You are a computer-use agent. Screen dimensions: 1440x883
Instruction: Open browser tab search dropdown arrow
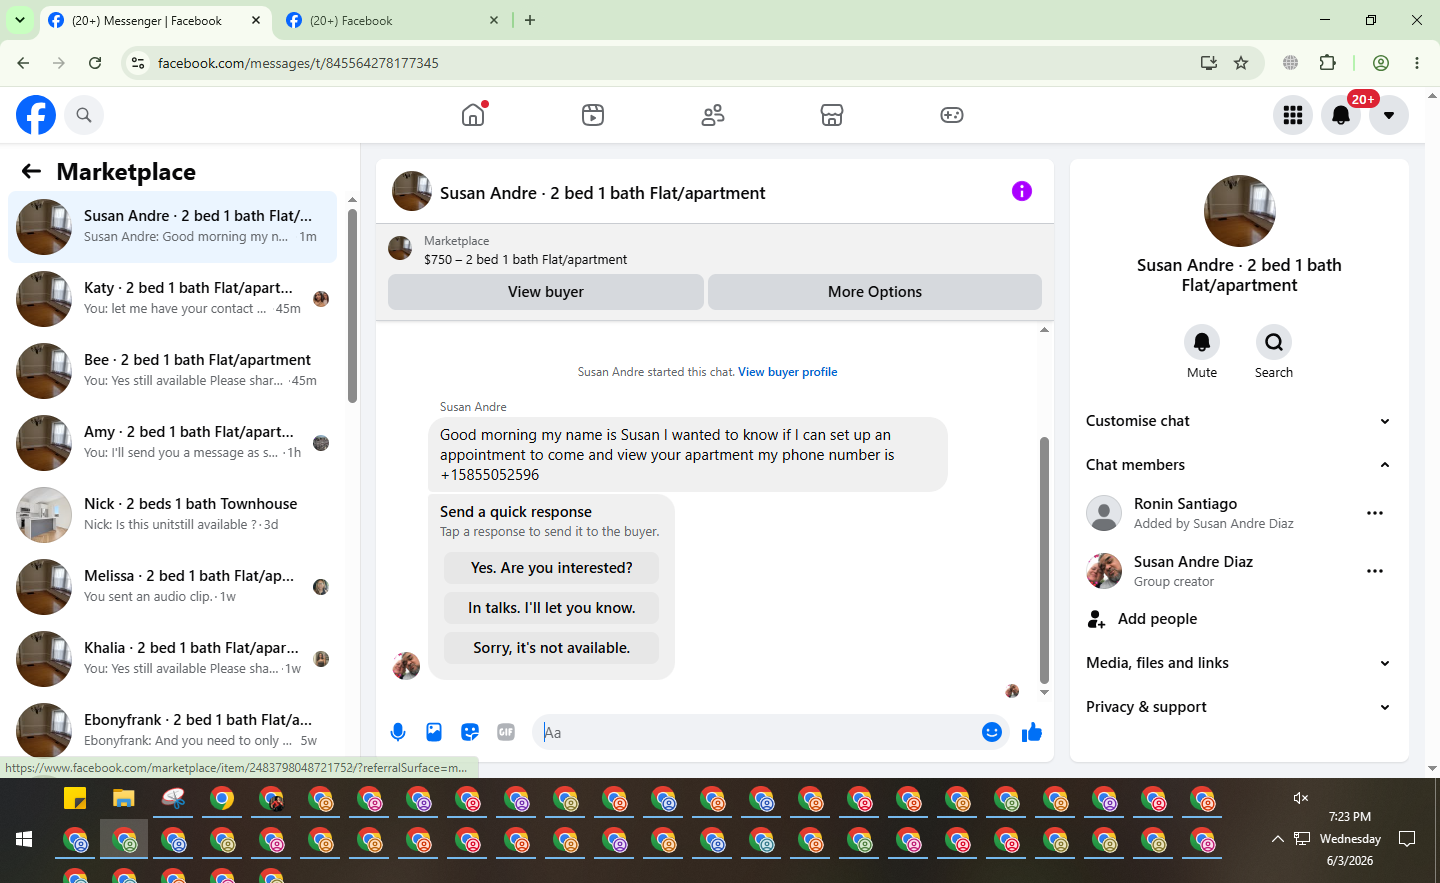click(x=20, y=20)
